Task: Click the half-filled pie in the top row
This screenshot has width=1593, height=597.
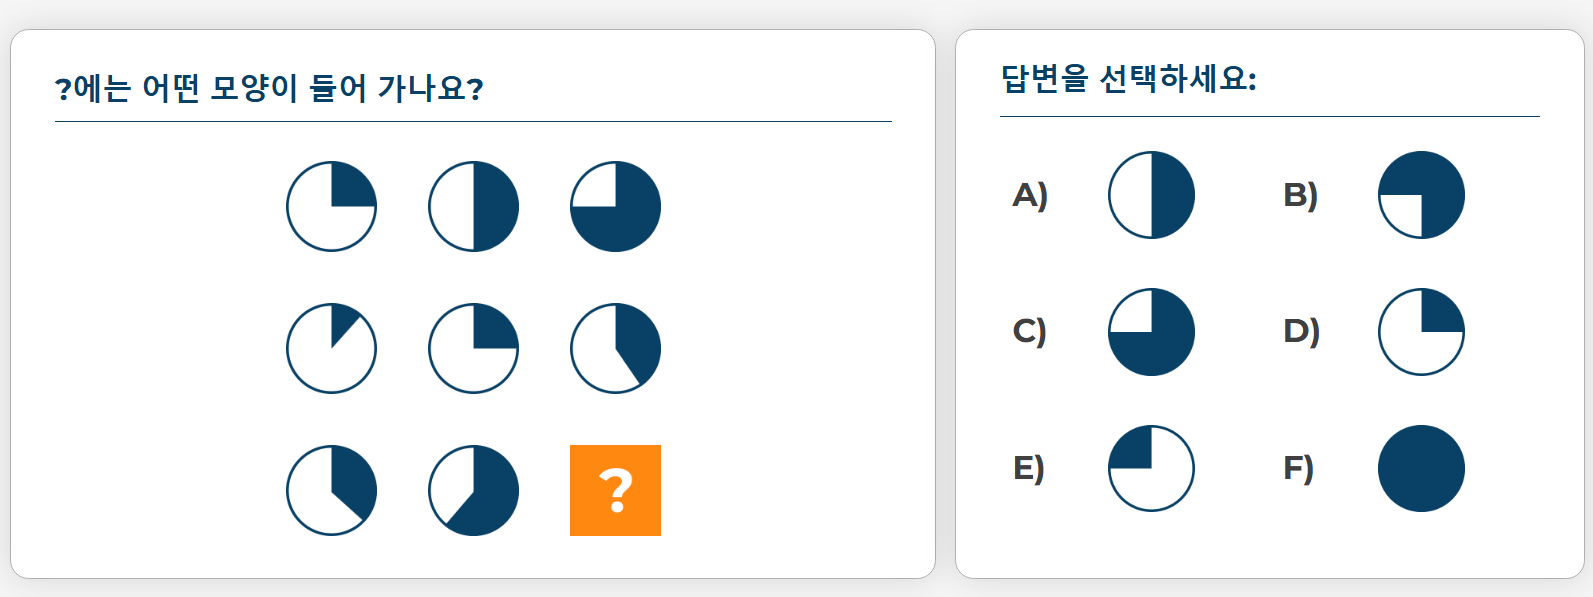Action: (473, 205)
